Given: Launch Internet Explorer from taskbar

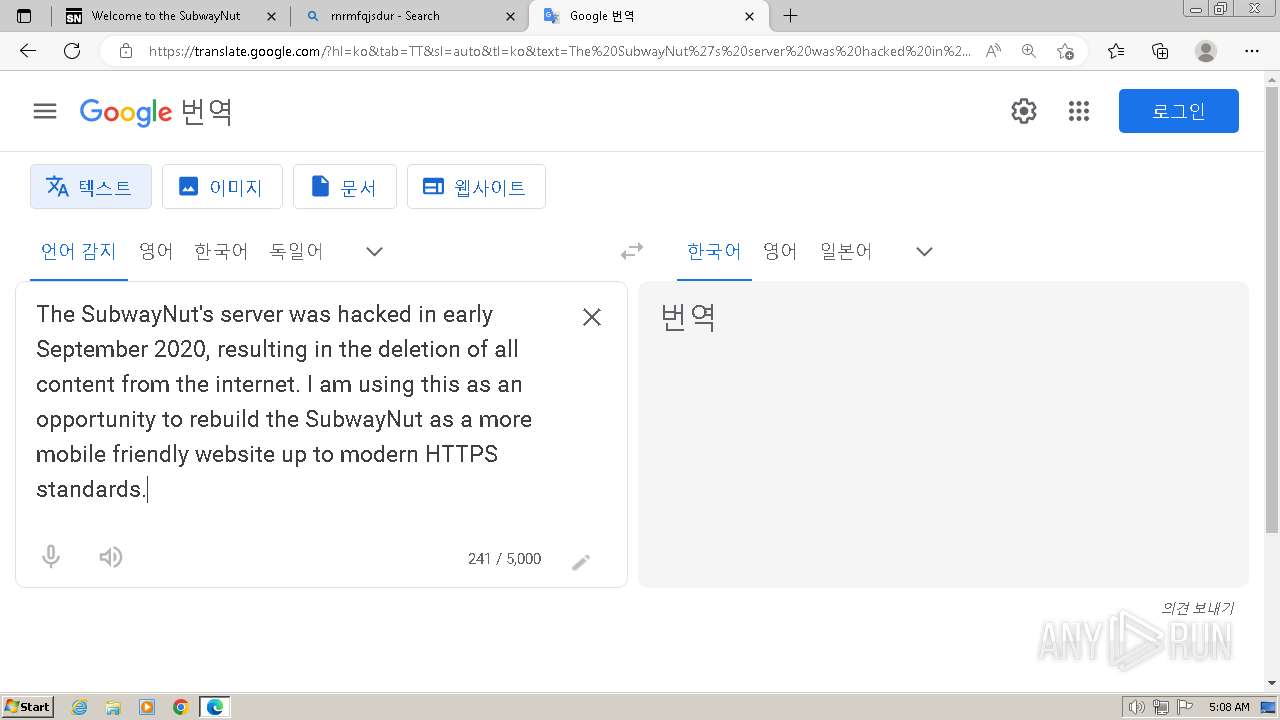Looking at the screenshot, I should click(79, 707).
